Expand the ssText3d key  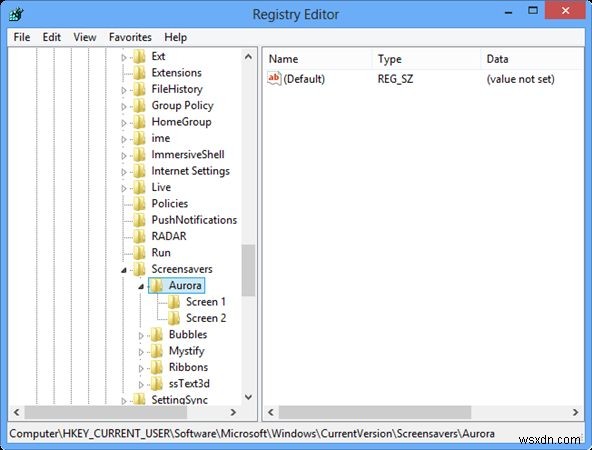pos(141,385)
